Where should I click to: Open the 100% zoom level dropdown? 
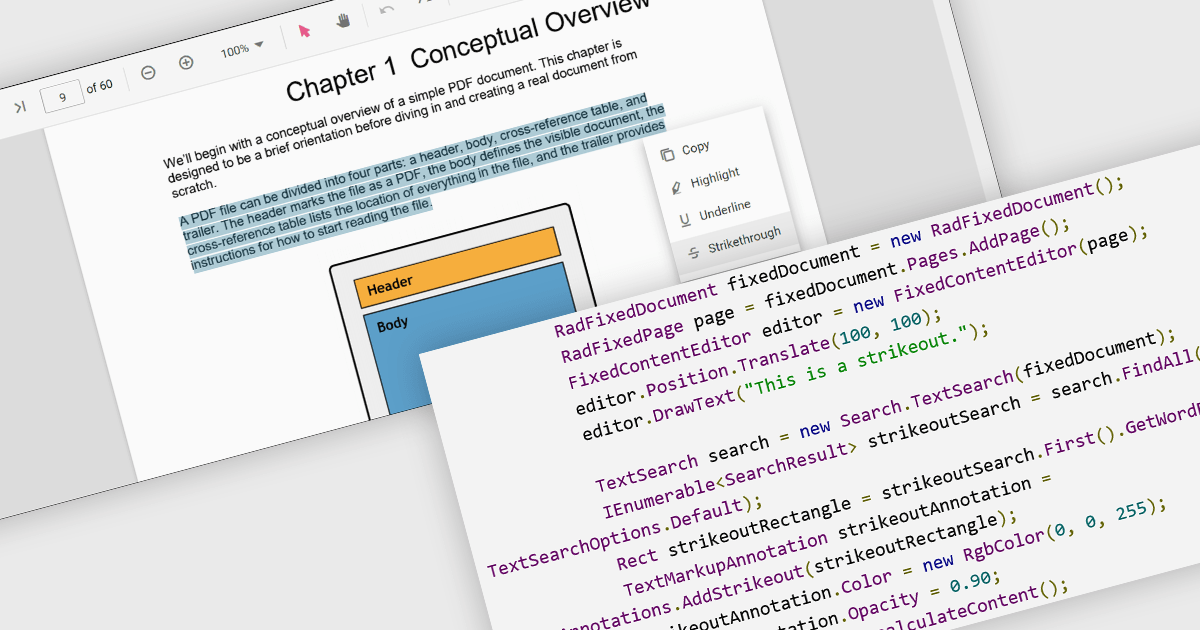242,49
